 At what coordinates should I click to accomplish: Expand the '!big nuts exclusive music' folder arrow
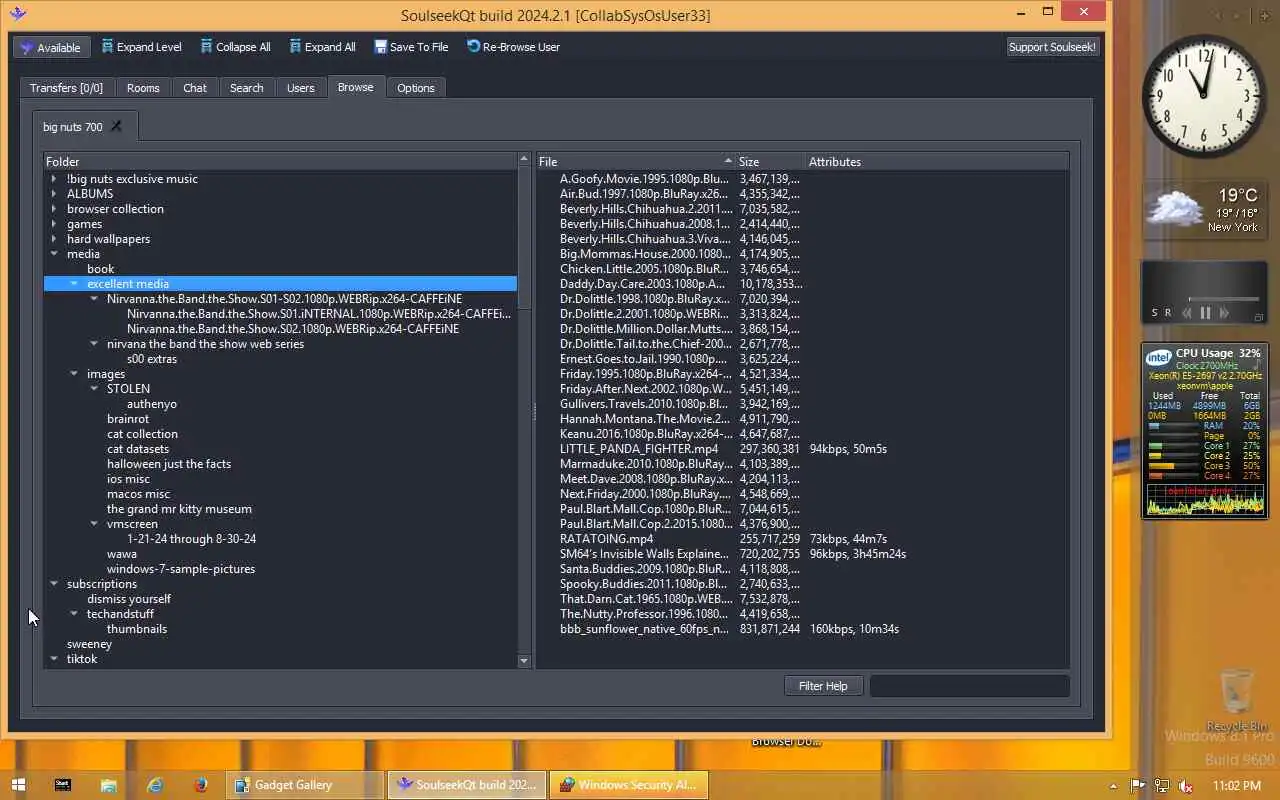pos(54,179)
